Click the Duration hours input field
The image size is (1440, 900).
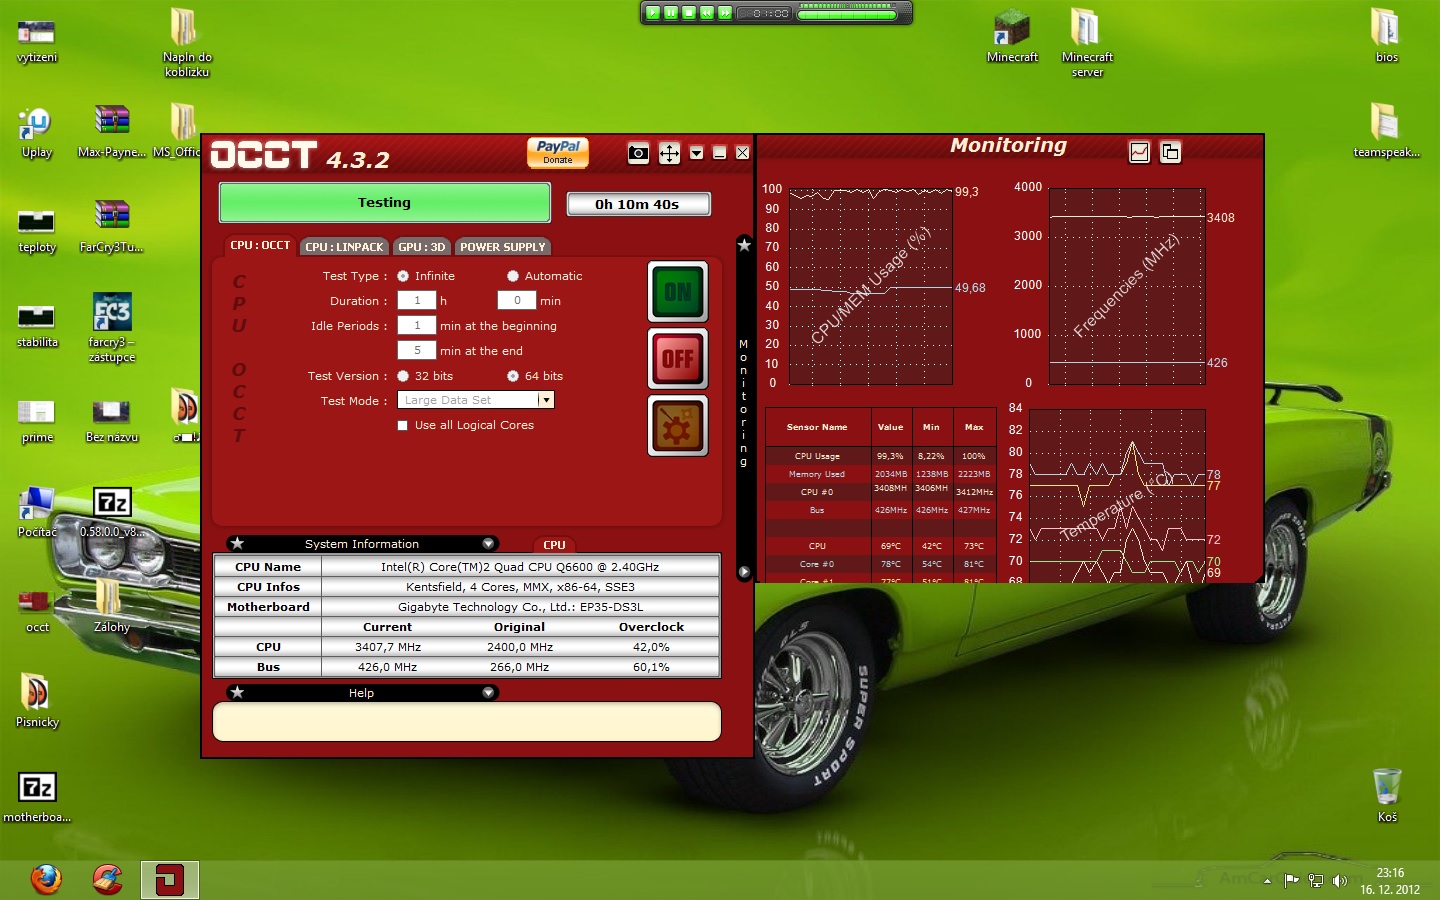pos(417,300)
